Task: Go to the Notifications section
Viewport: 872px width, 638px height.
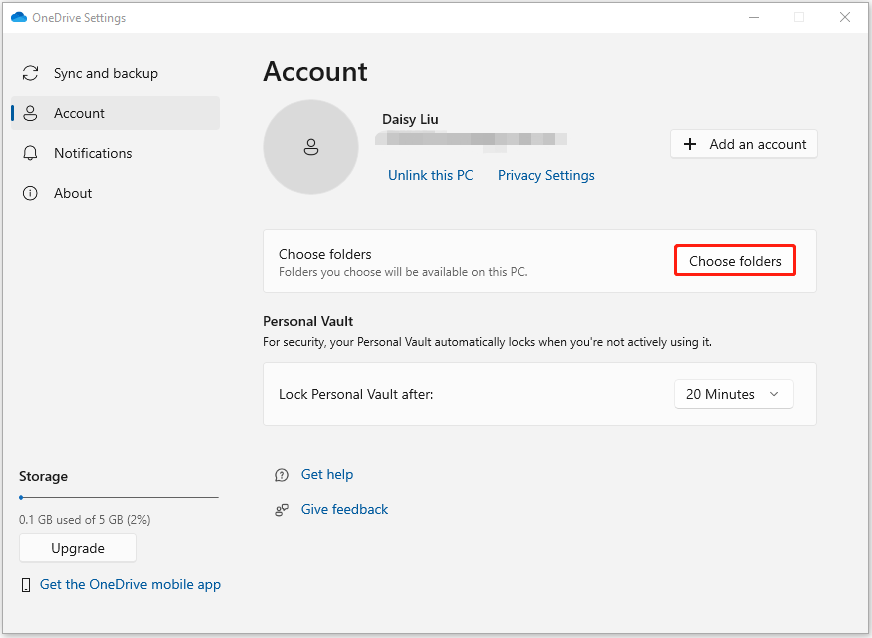Action: pyautogui.click(x=116, y=153)
